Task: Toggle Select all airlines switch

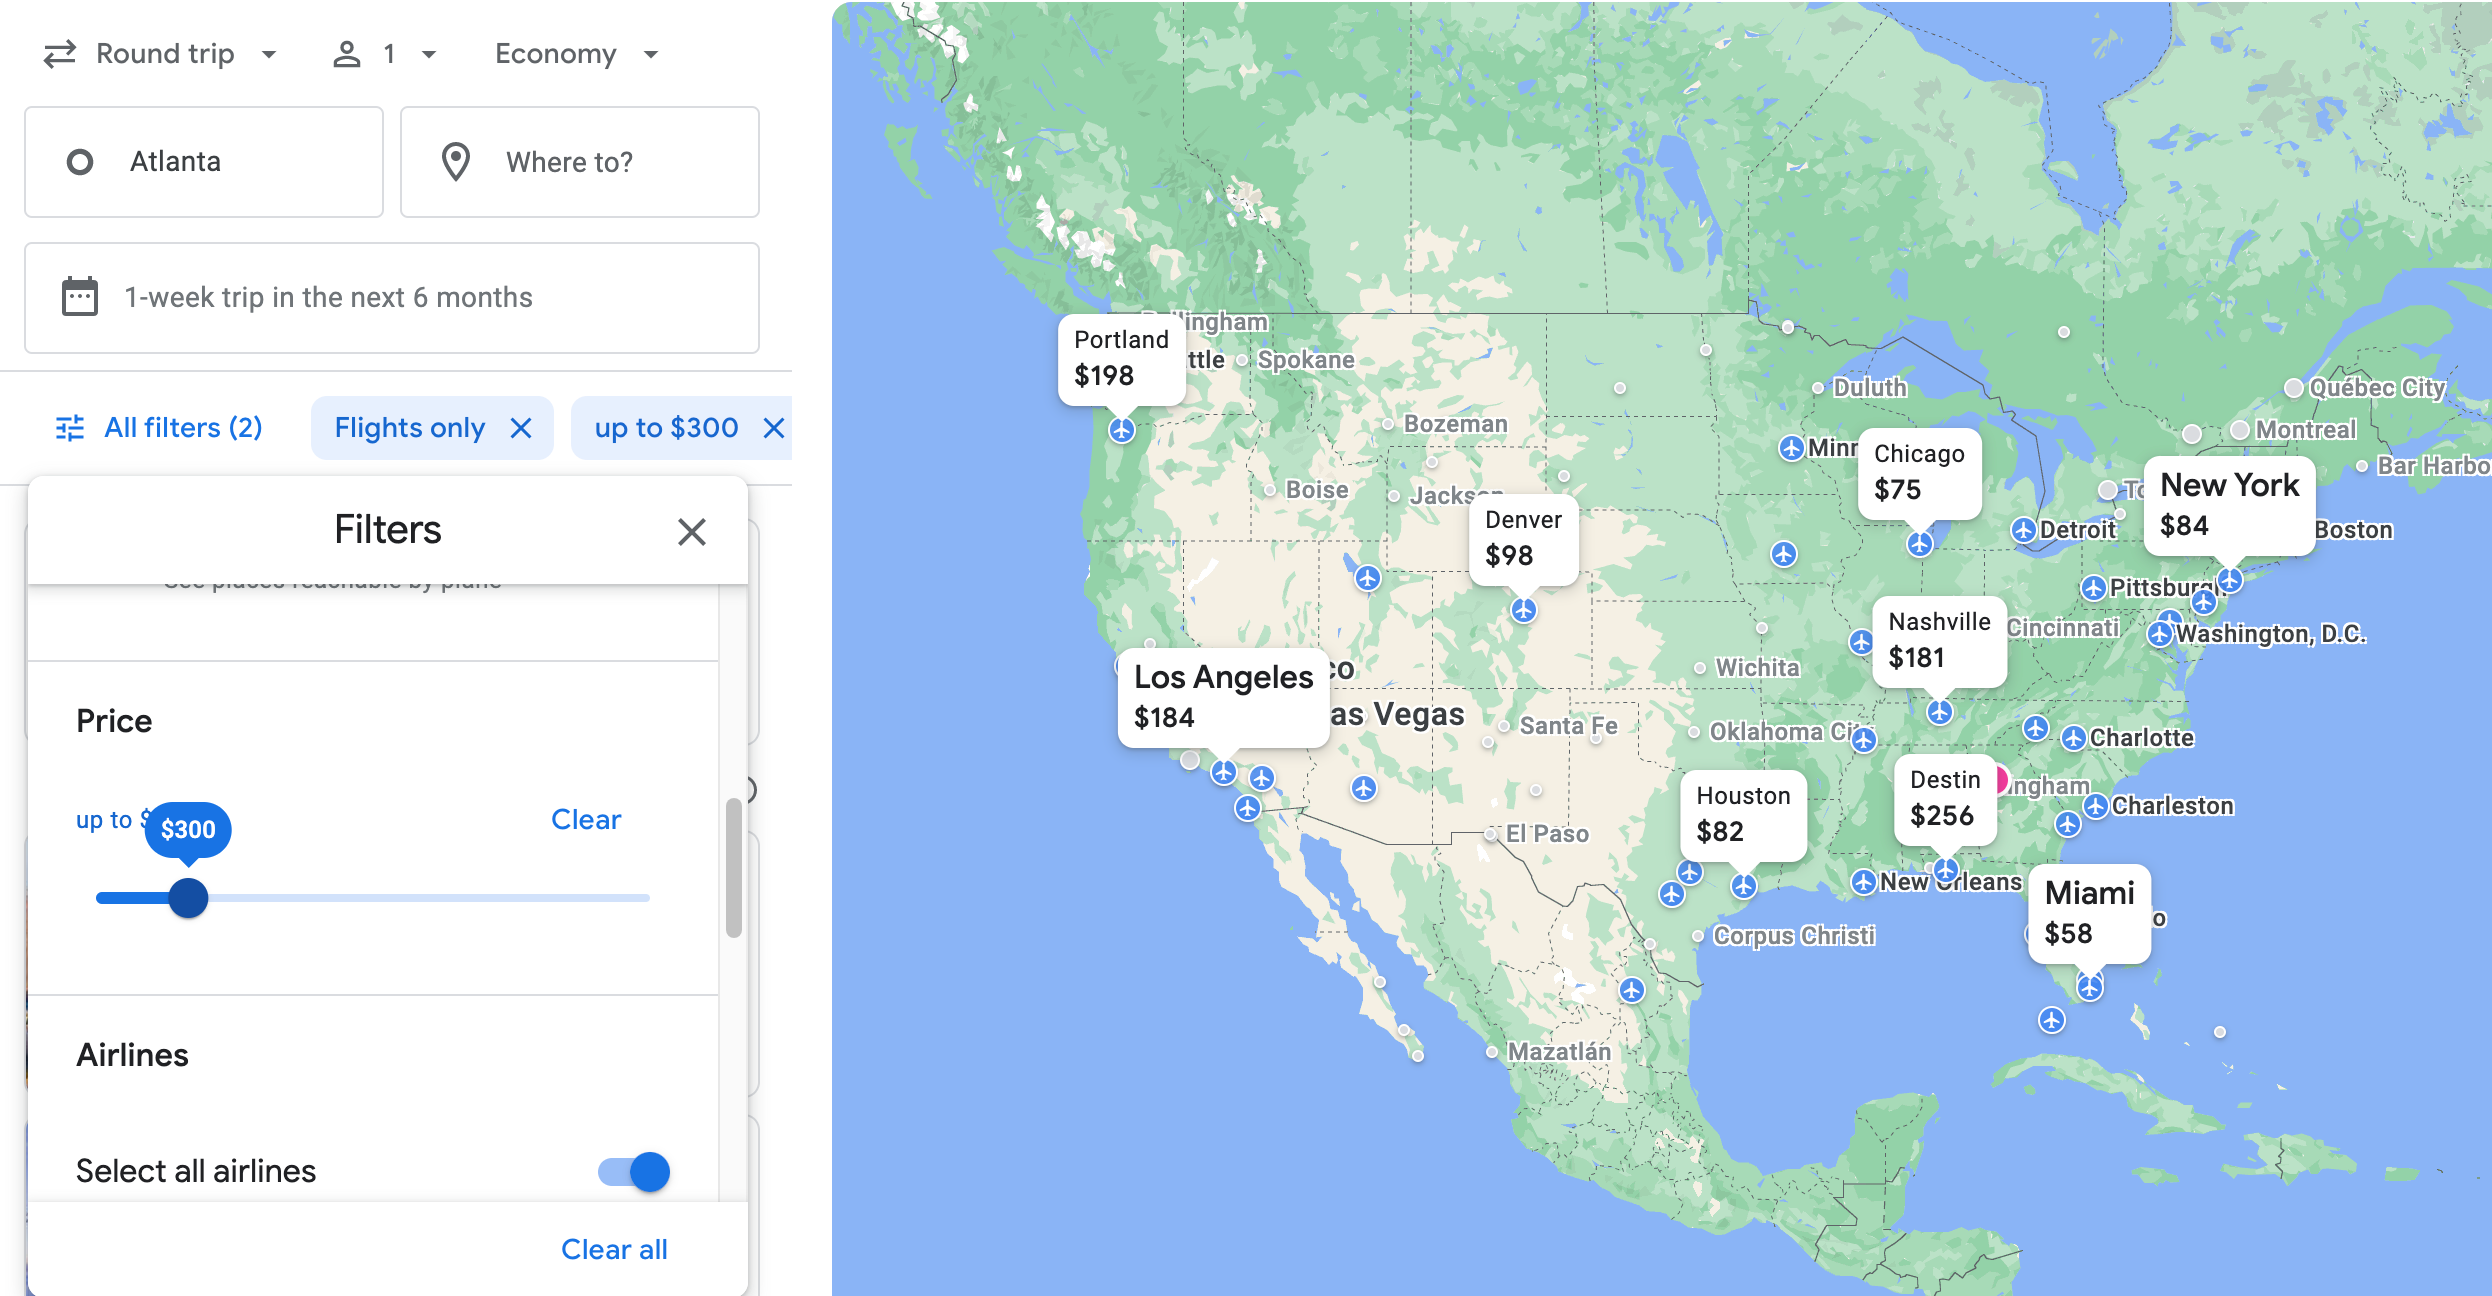Action: click(634, 1171)
